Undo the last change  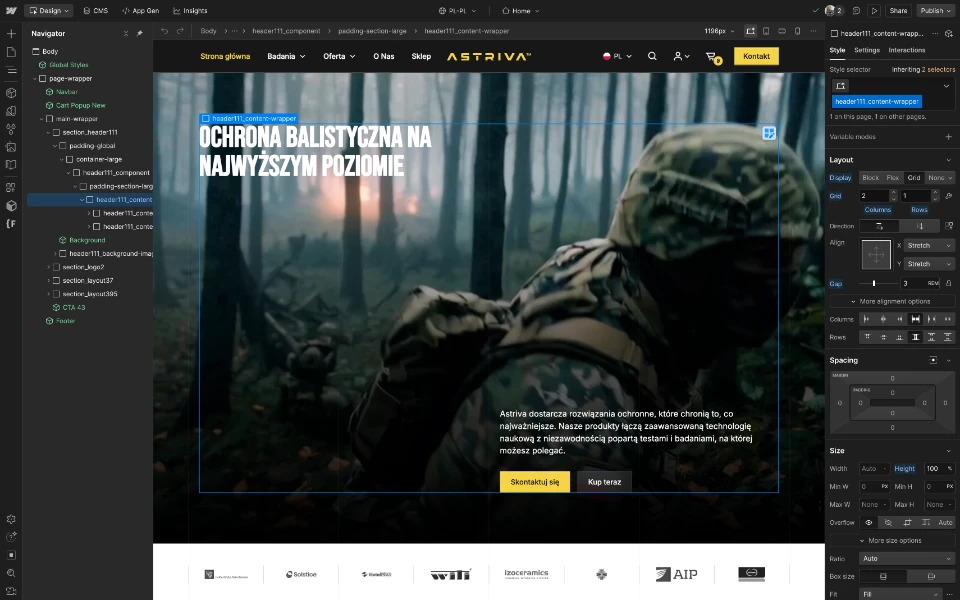165,31
